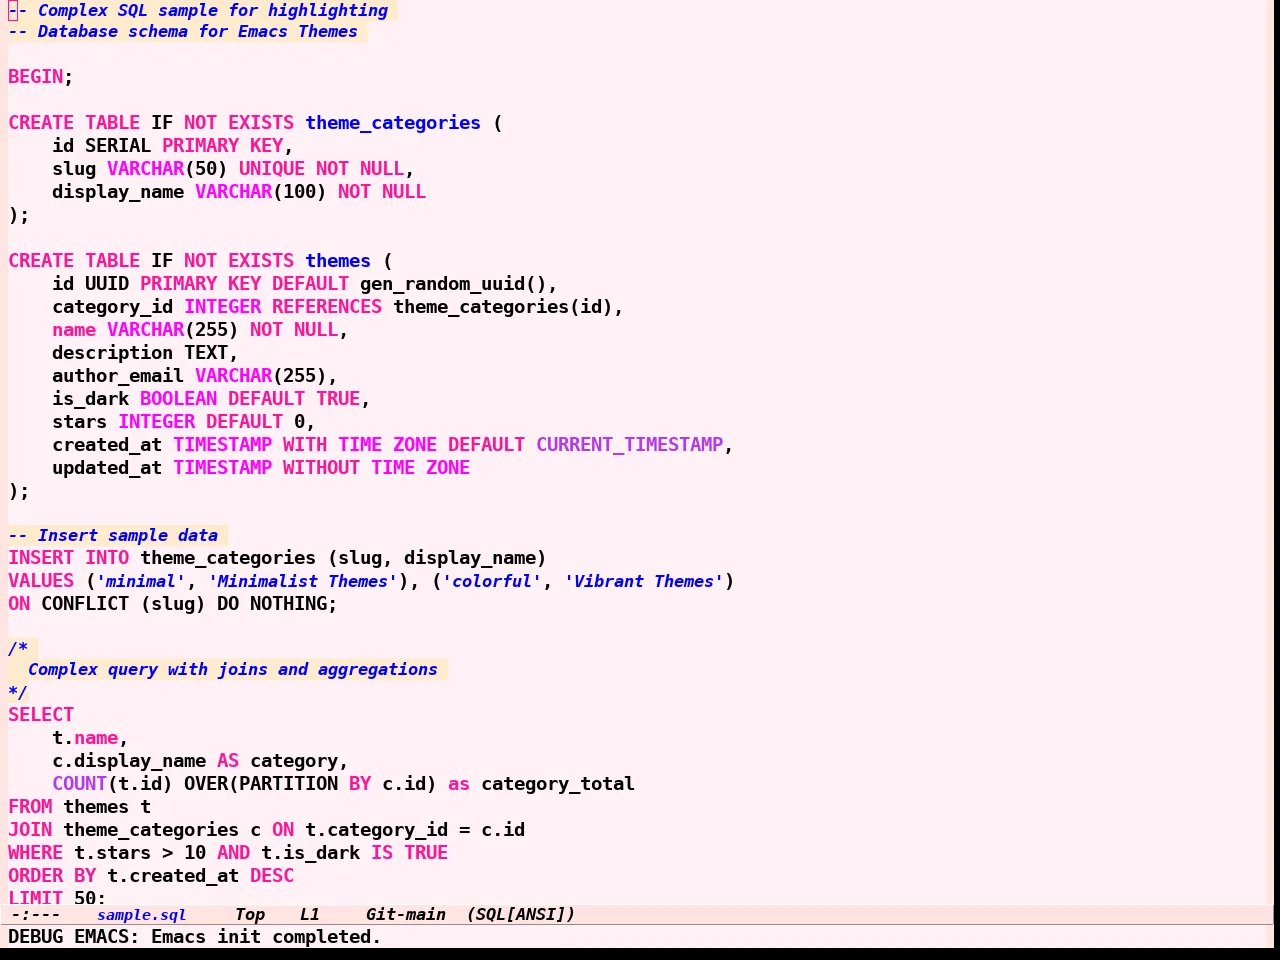Click the DESC keyword
The height and width of the screenshot is (960, 1280).
coord(272,876)
